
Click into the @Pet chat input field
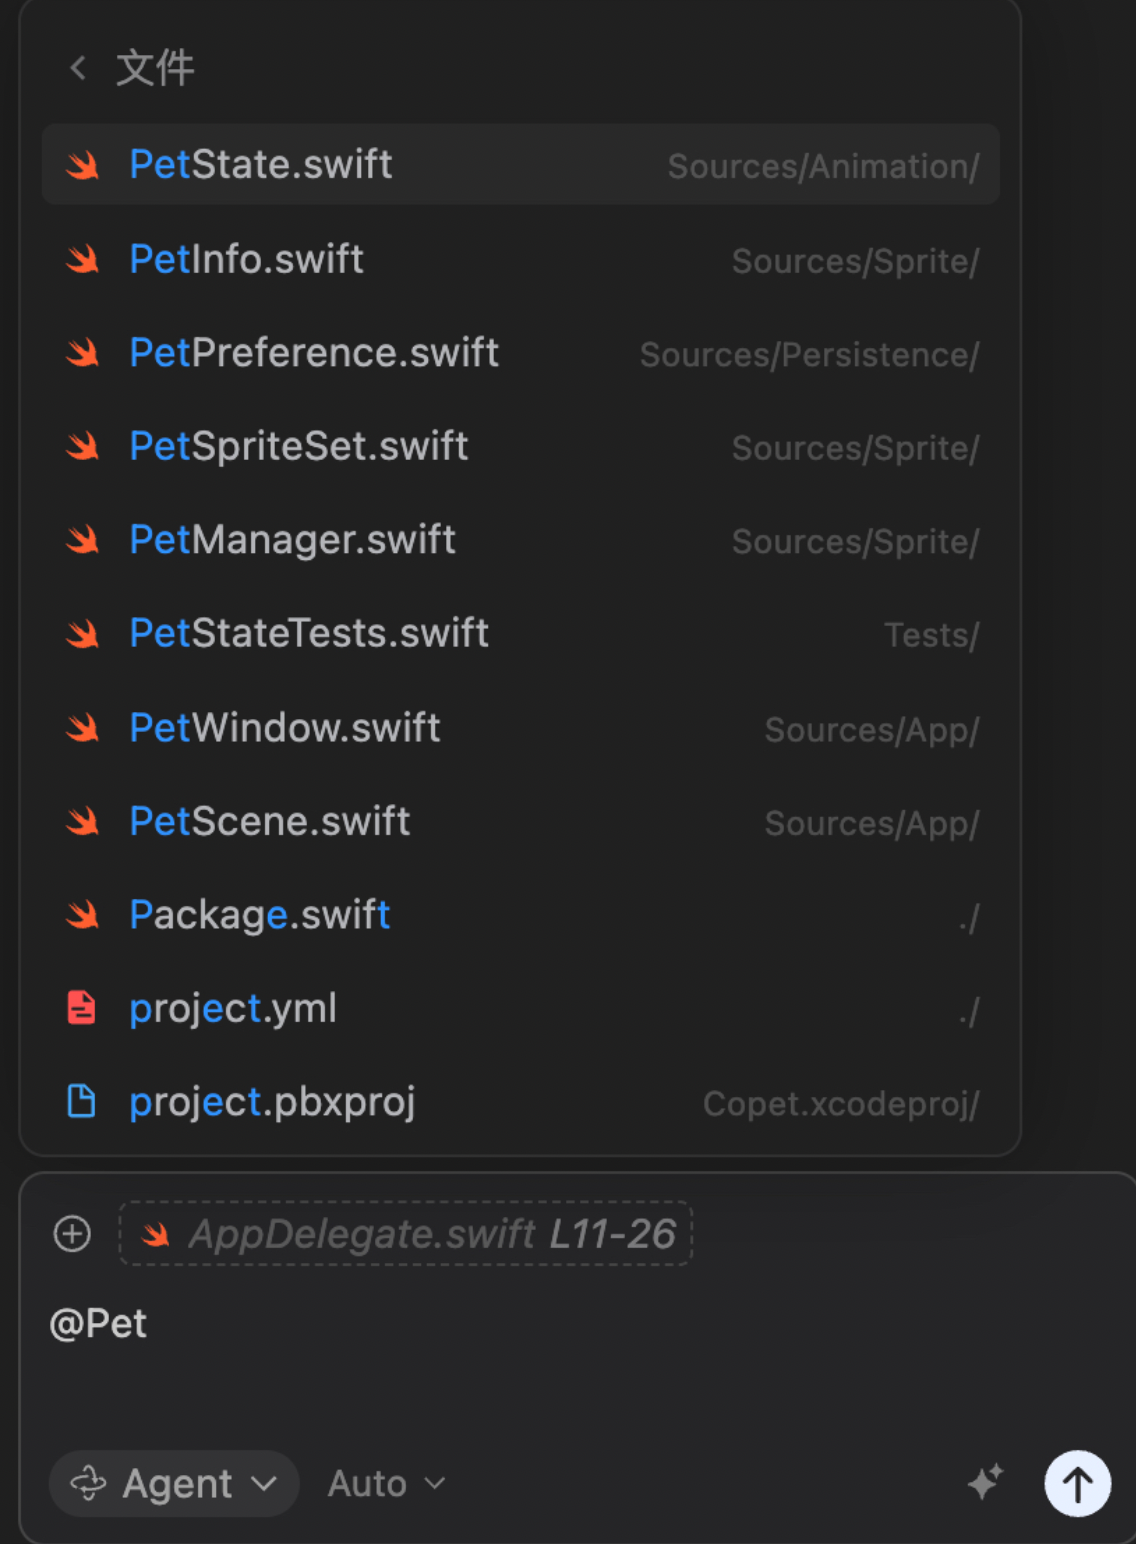pyautogui.click(x=500, y=1340)
